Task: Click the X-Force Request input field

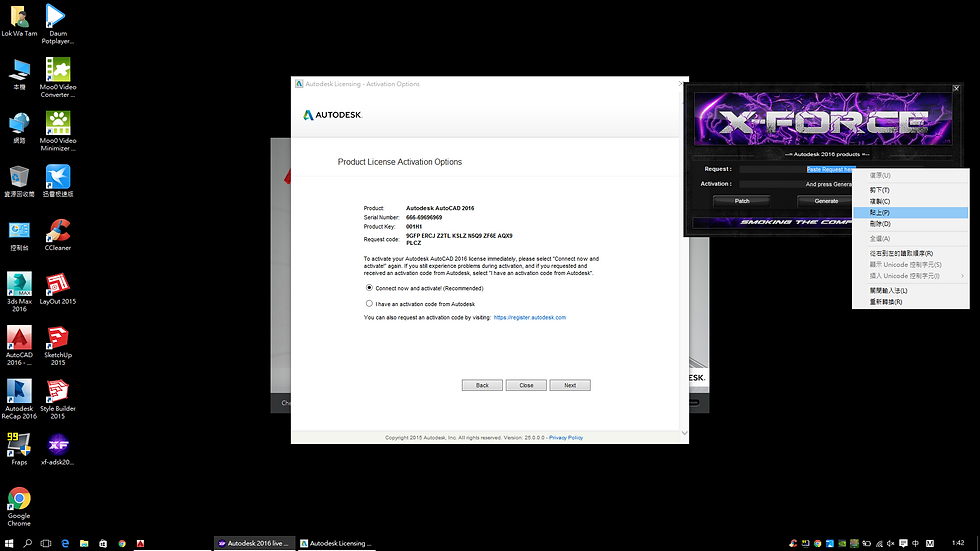Action: click(797, 169)
